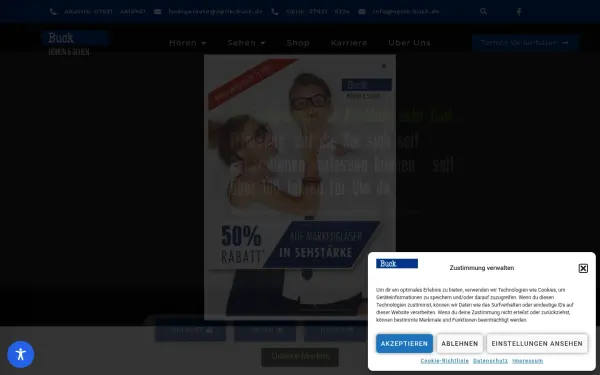This screenshot has height=375, width=600.
Task: Click the 'Zustimmung verwalten' heading text
Action: [482, 268]
